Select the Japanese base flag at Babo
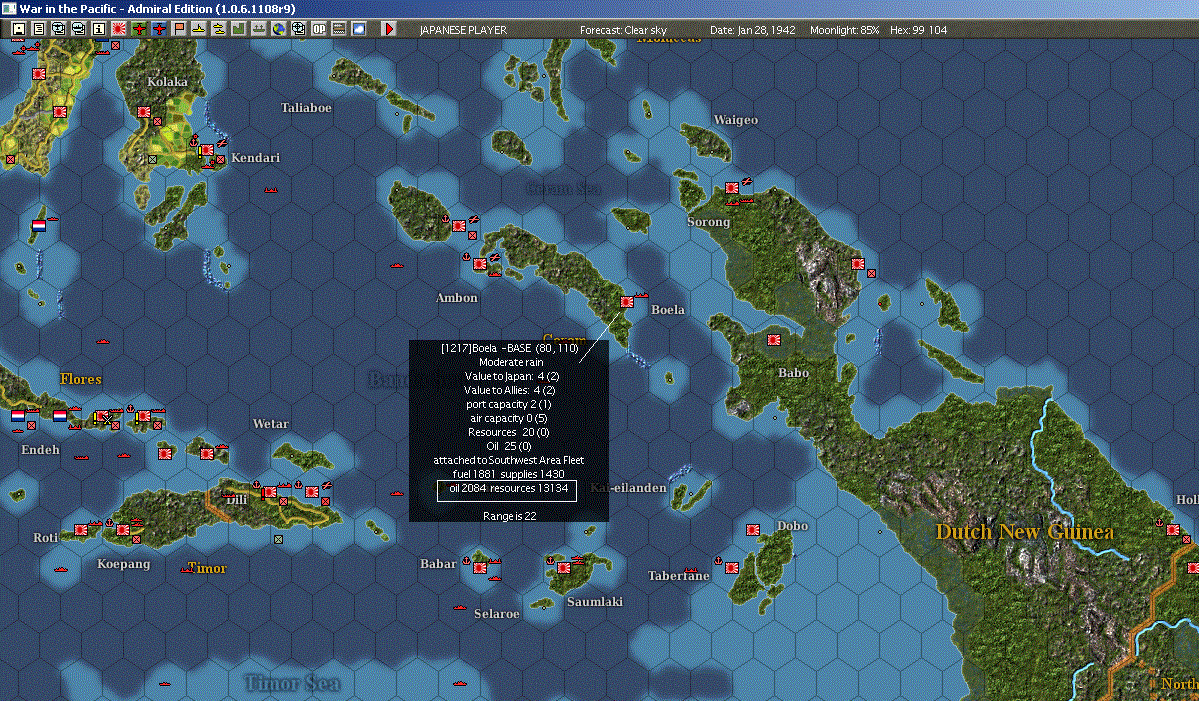 (x=773, y=339)
